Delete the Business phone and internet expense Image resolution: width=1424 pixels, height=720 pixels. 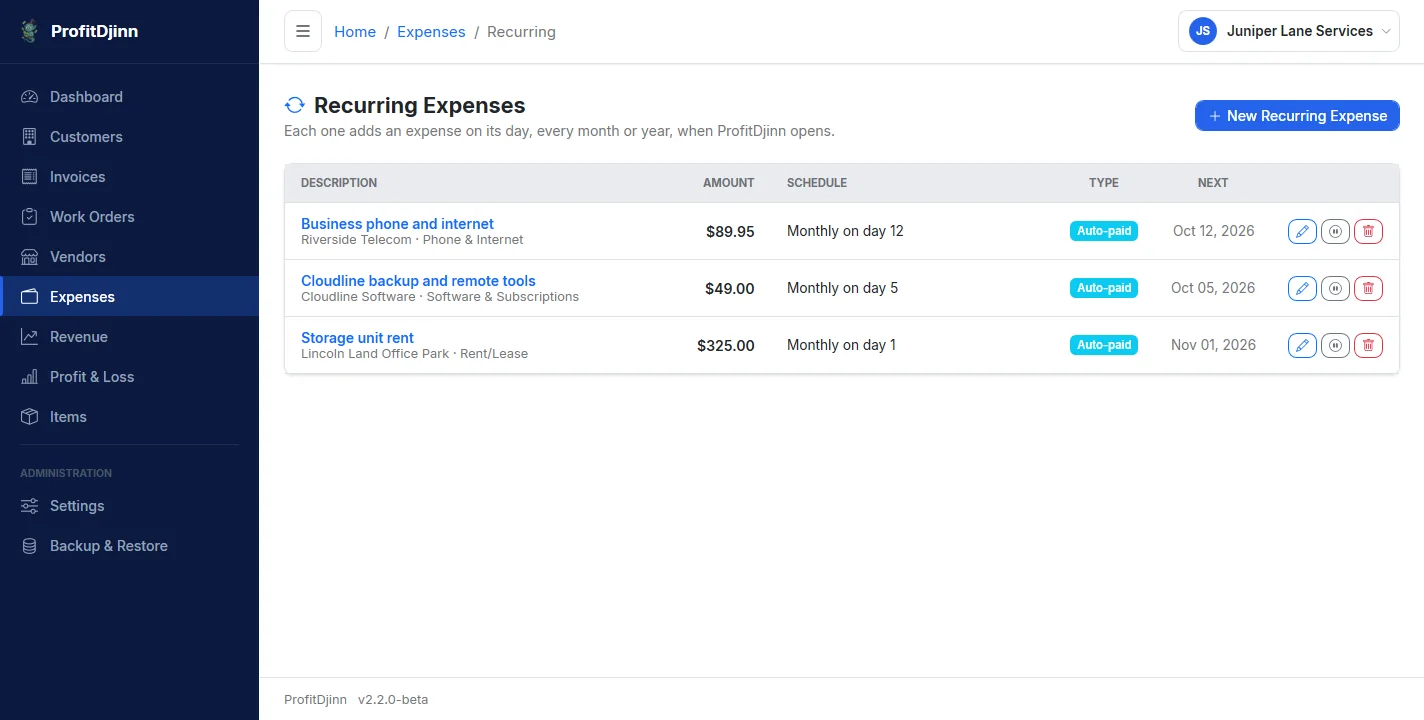(1369, 231)
